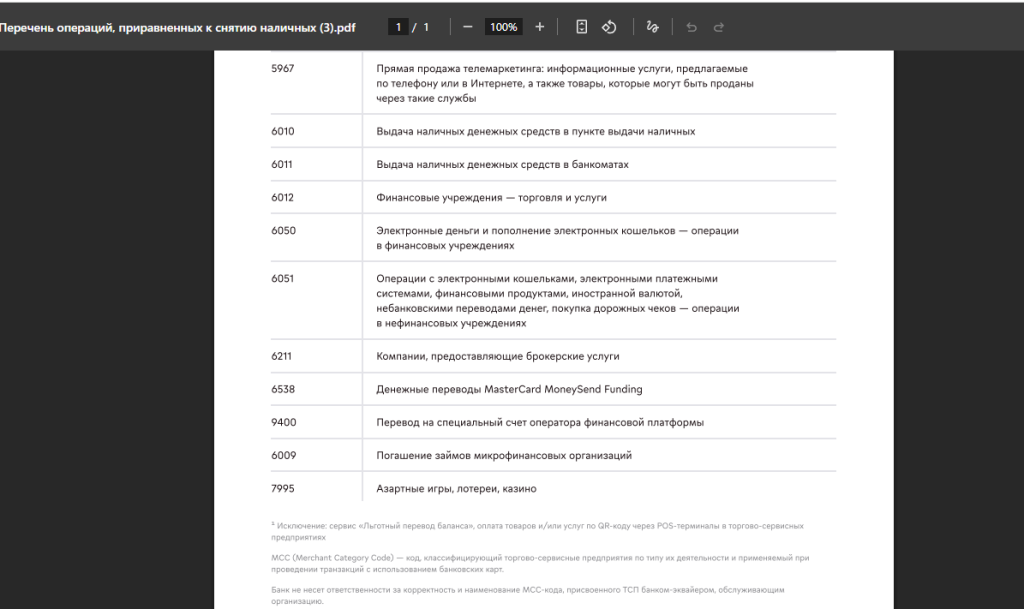Click the current page number field

[398, 27]
